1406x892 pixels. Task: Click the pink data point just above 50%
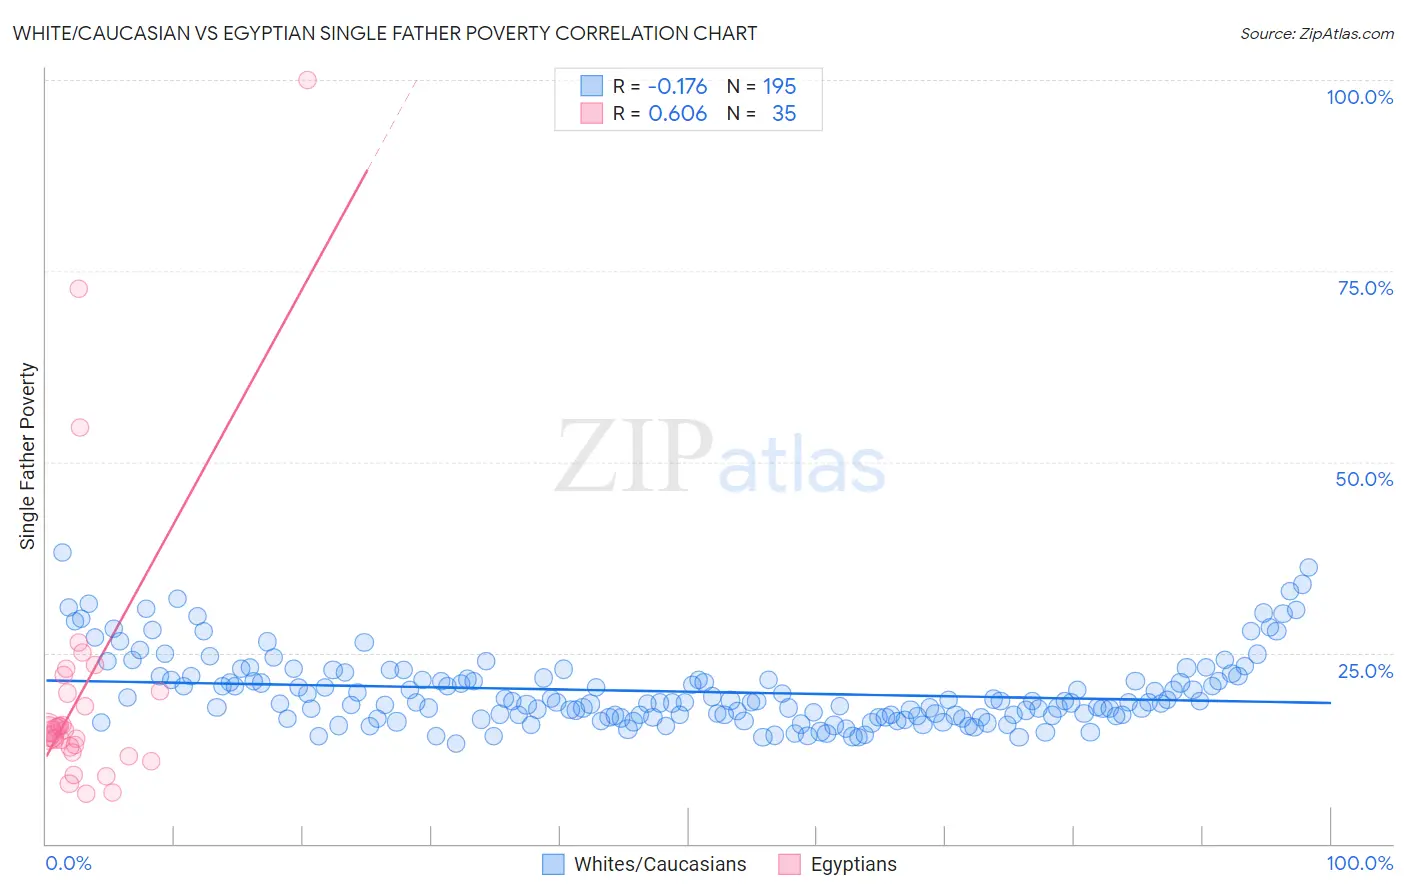click(80, 427)
